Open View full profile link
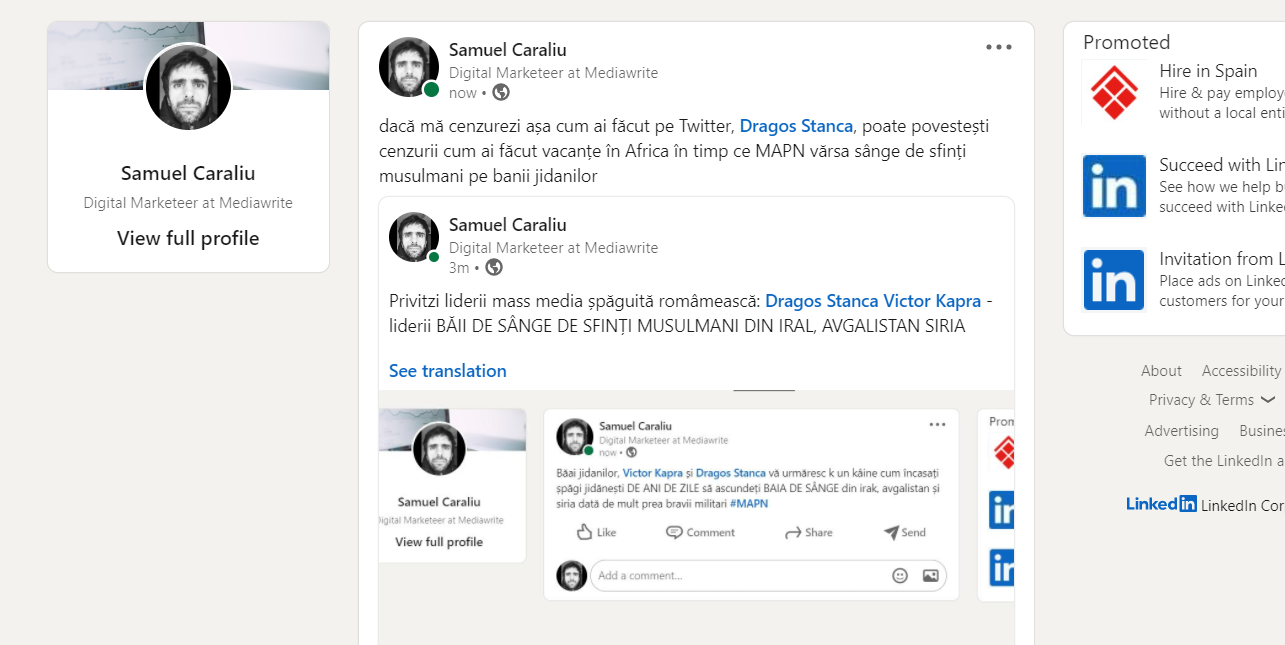Screen dimensions: 1285x645 coord(188,238)
